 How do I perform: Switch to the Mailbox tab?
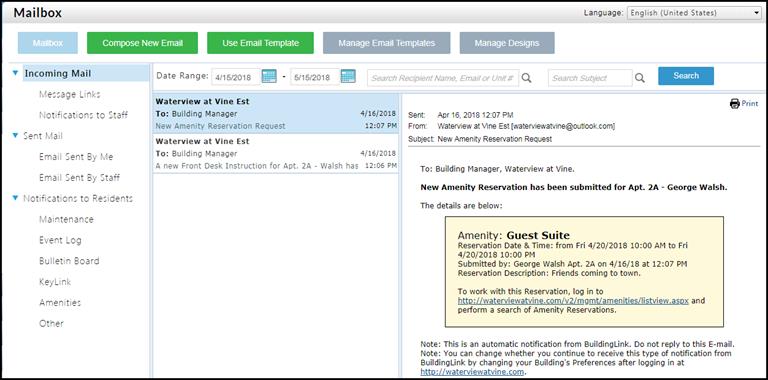[x=48, y=43]
